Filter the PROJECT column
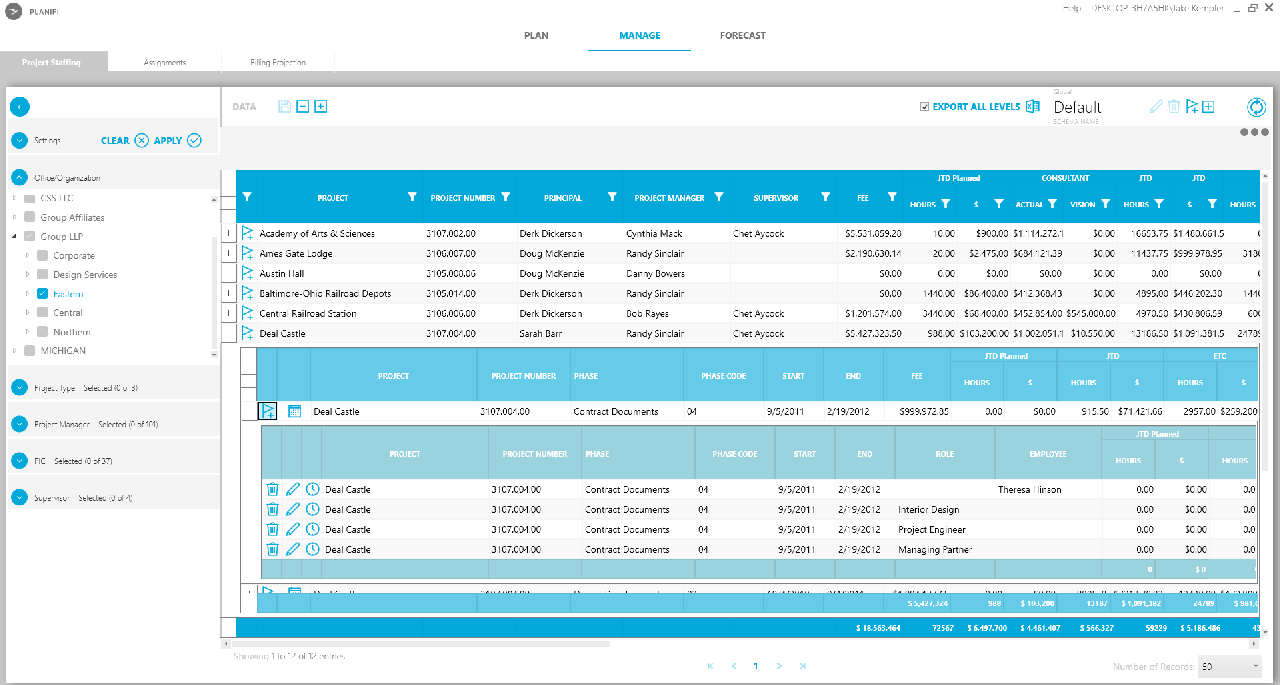Screen dimensions: 1280x685 point(412,197)
